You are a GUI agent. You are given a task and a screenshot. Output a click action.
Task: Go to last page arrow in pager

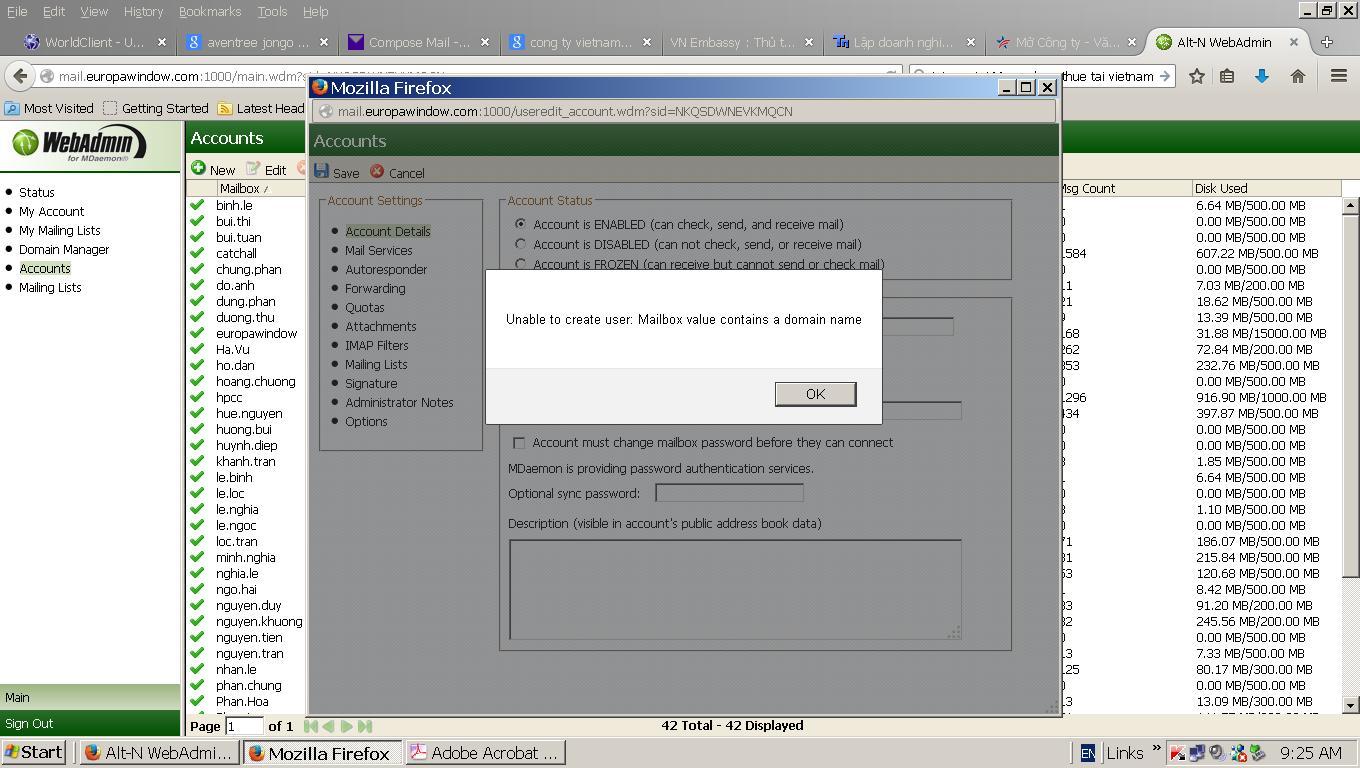click(365, 726)
